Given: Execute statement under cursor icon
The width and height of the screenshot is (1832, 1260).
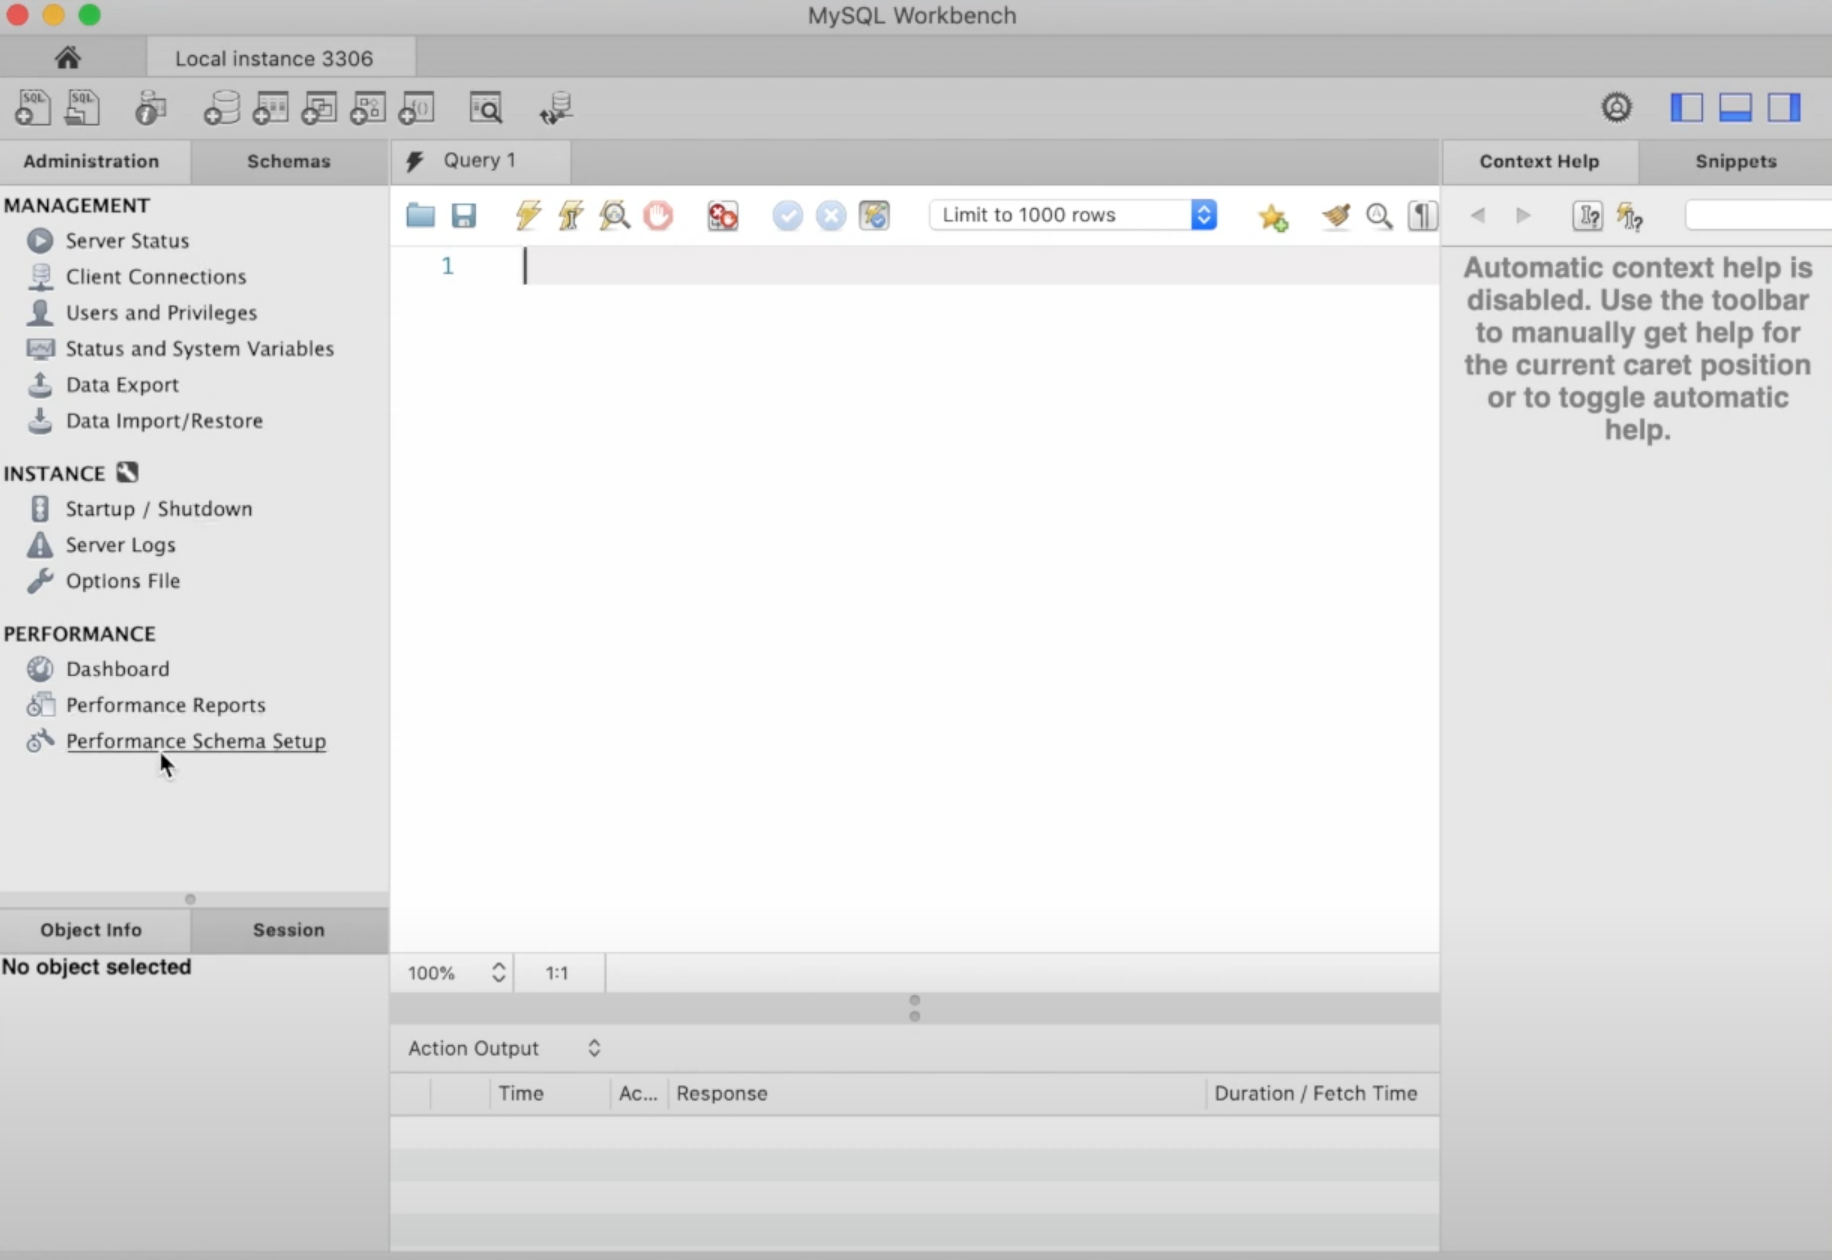Looking at the screenshot, I should tap(571, 215).
